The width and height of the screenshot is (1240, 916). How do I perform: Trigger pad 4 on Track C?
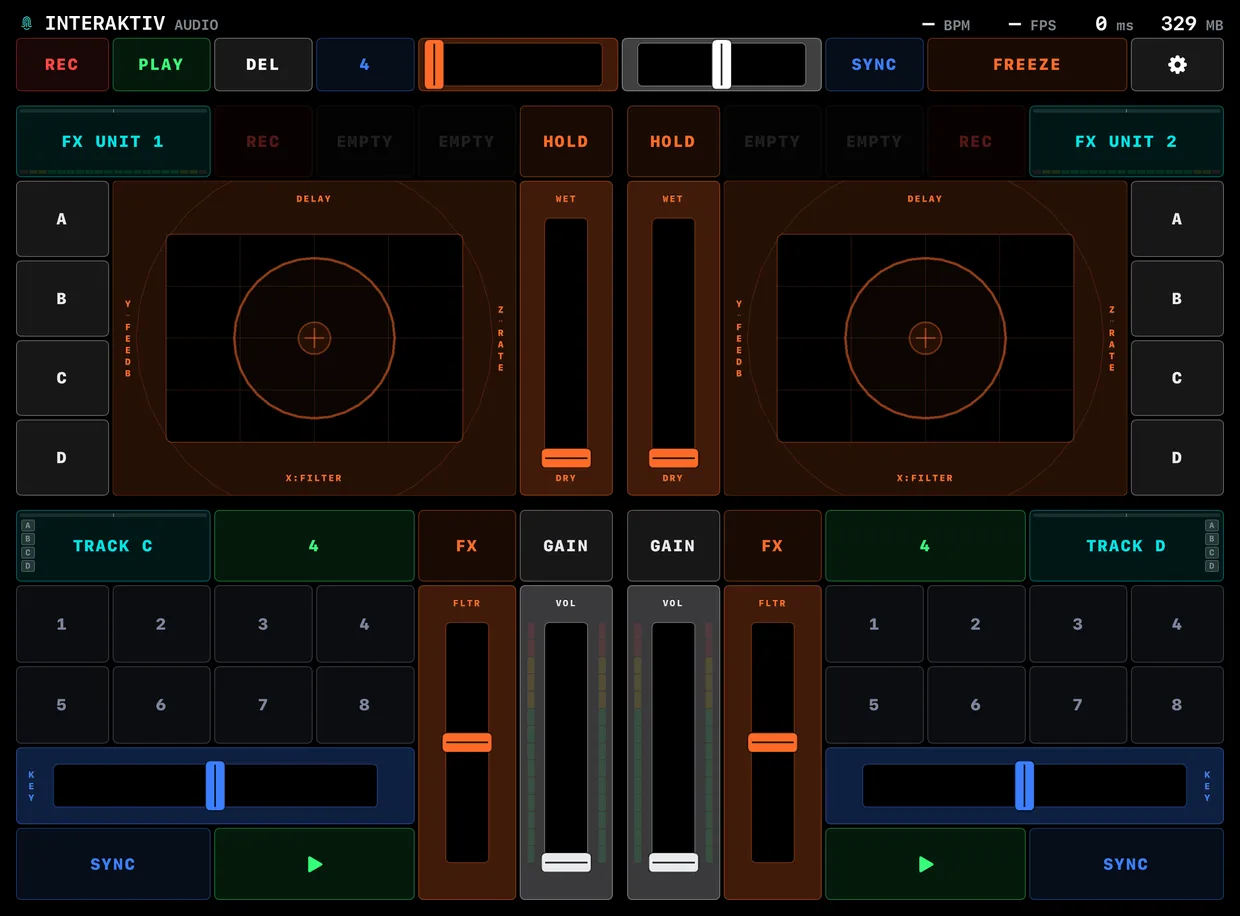tap(365, 624)
